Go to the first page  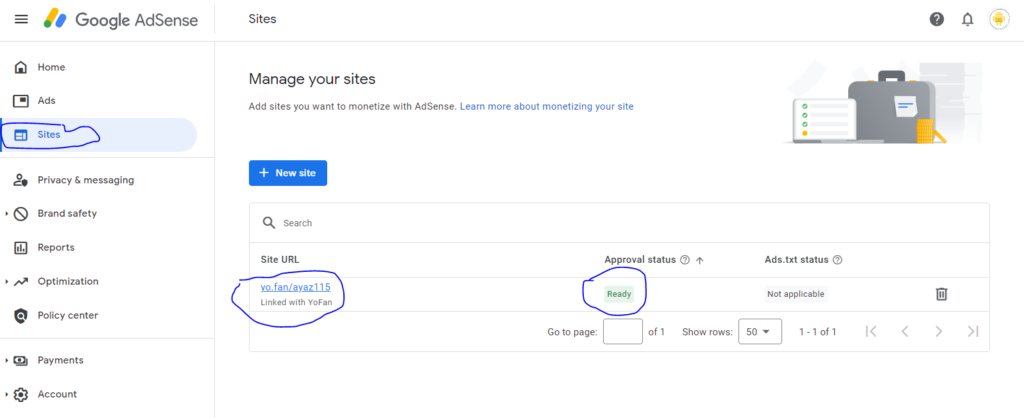[x=871, y=331]
